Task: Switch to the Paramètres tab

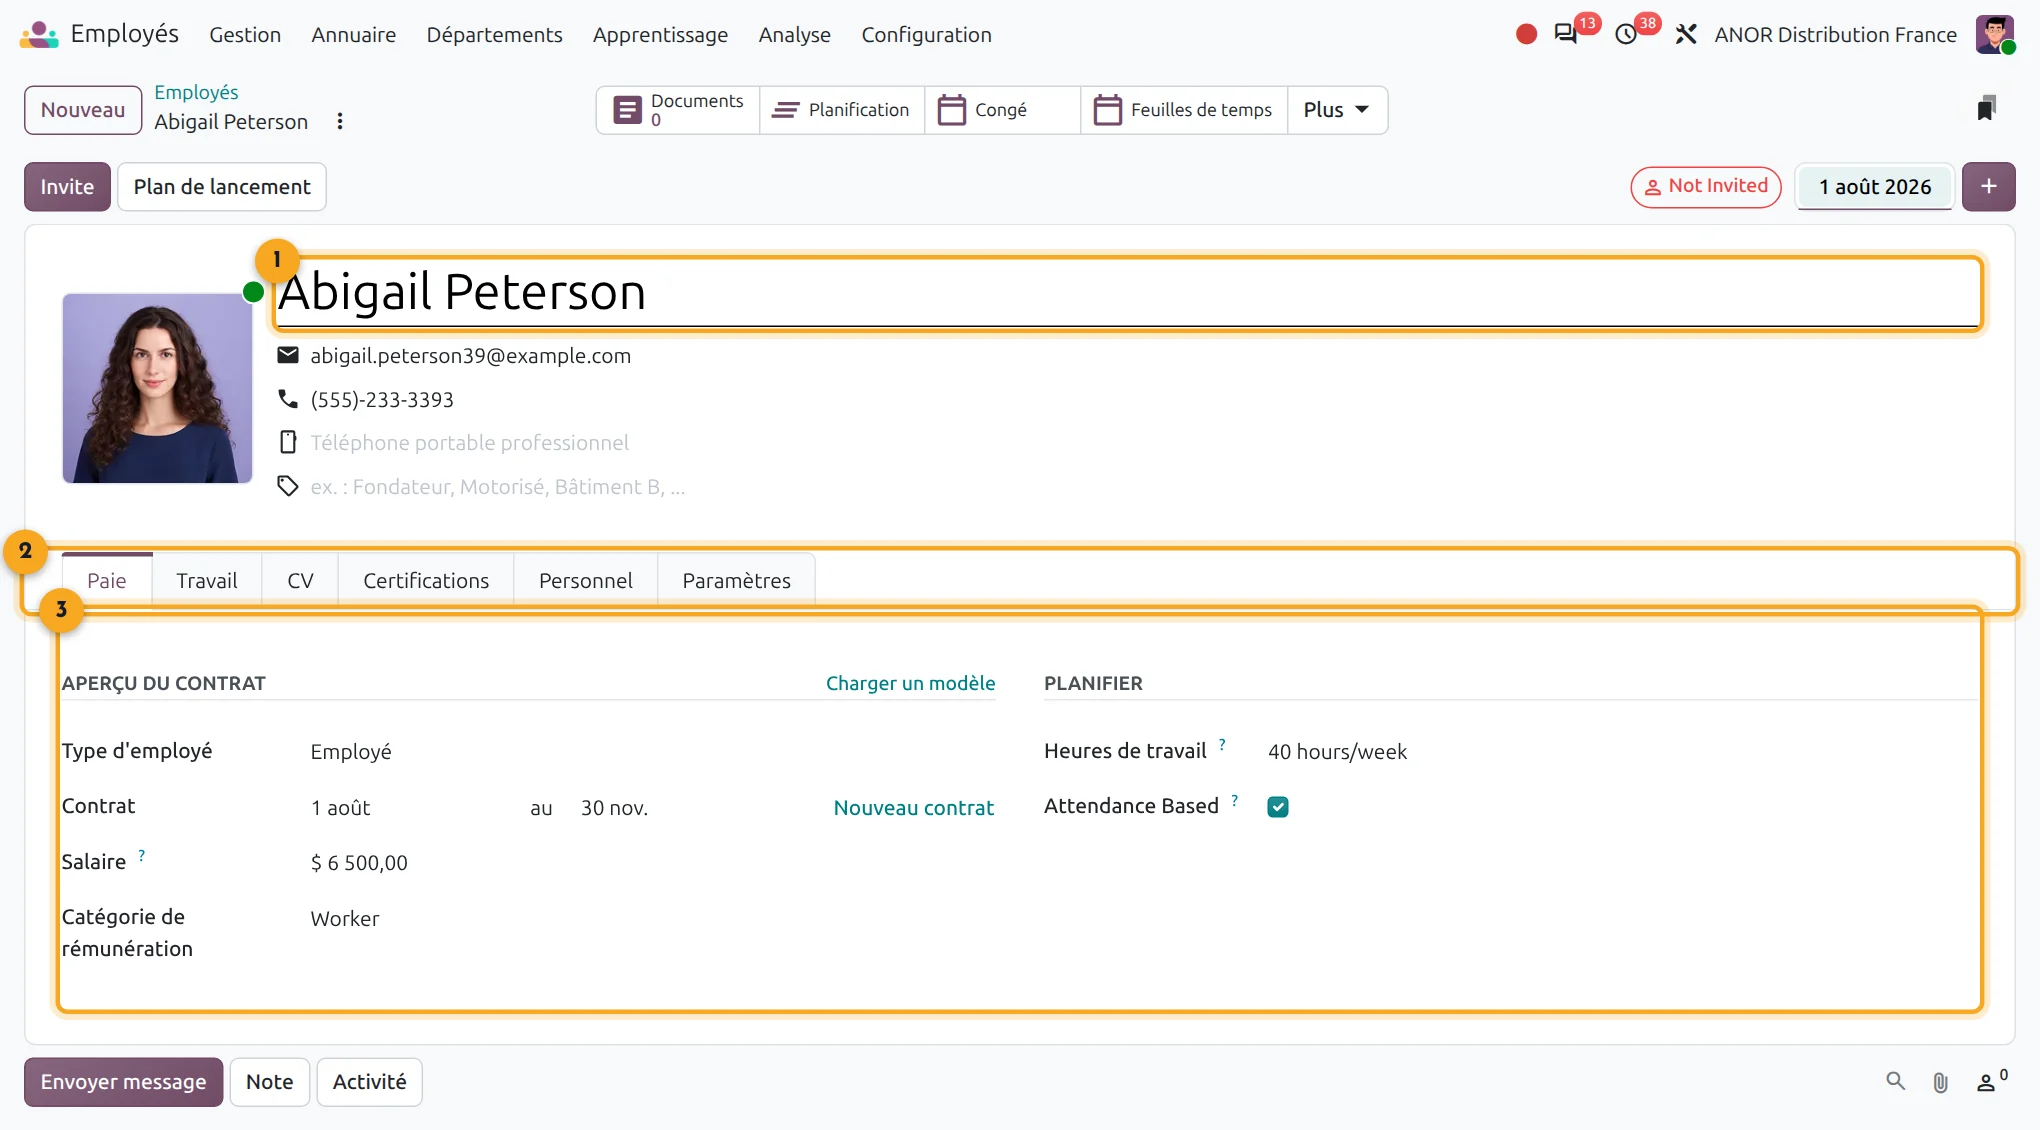Action: (x=737, y=580)
